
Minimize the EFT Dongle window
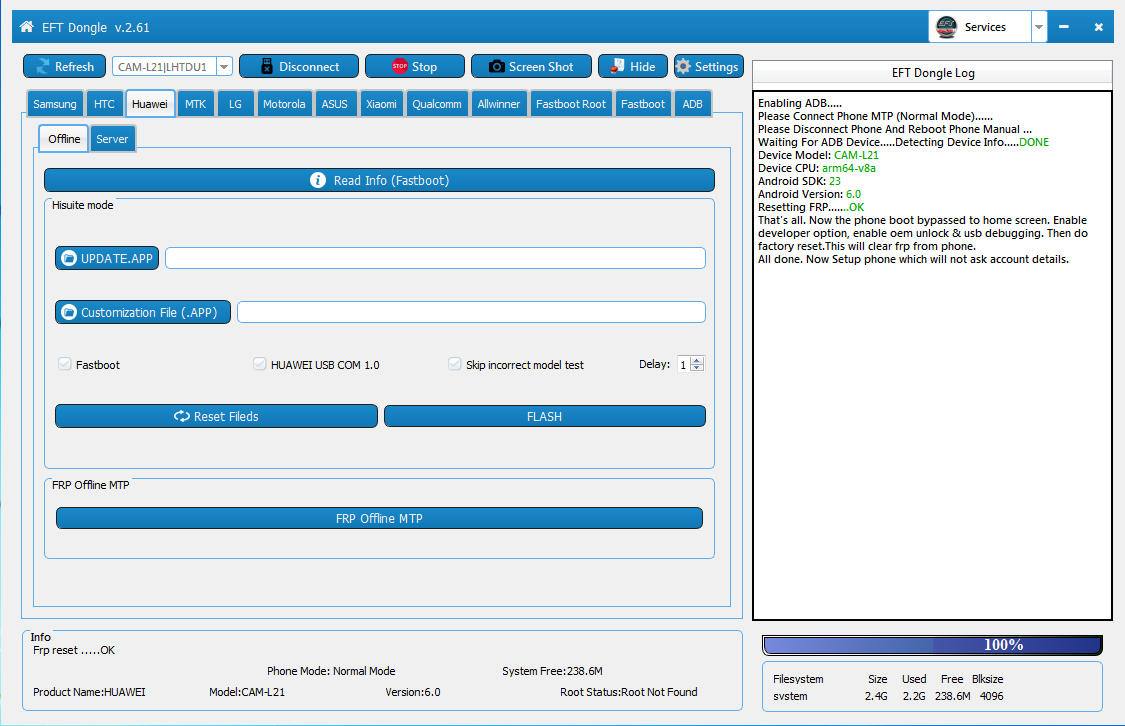1064,27
